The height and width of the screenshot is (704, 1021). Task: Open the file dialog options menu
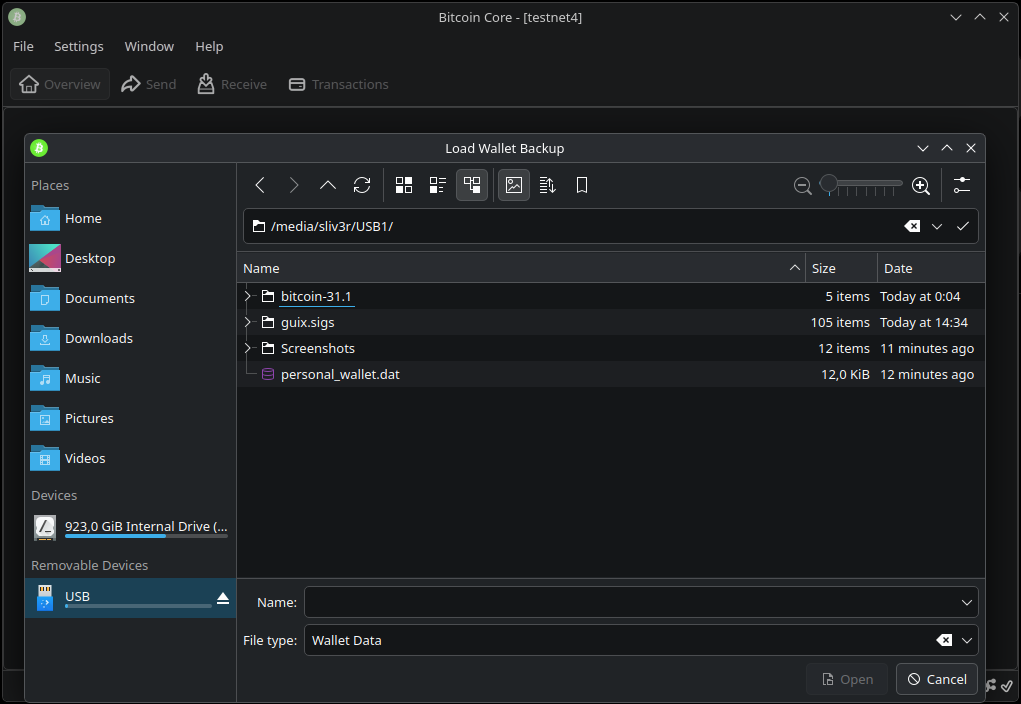(962, 186)
